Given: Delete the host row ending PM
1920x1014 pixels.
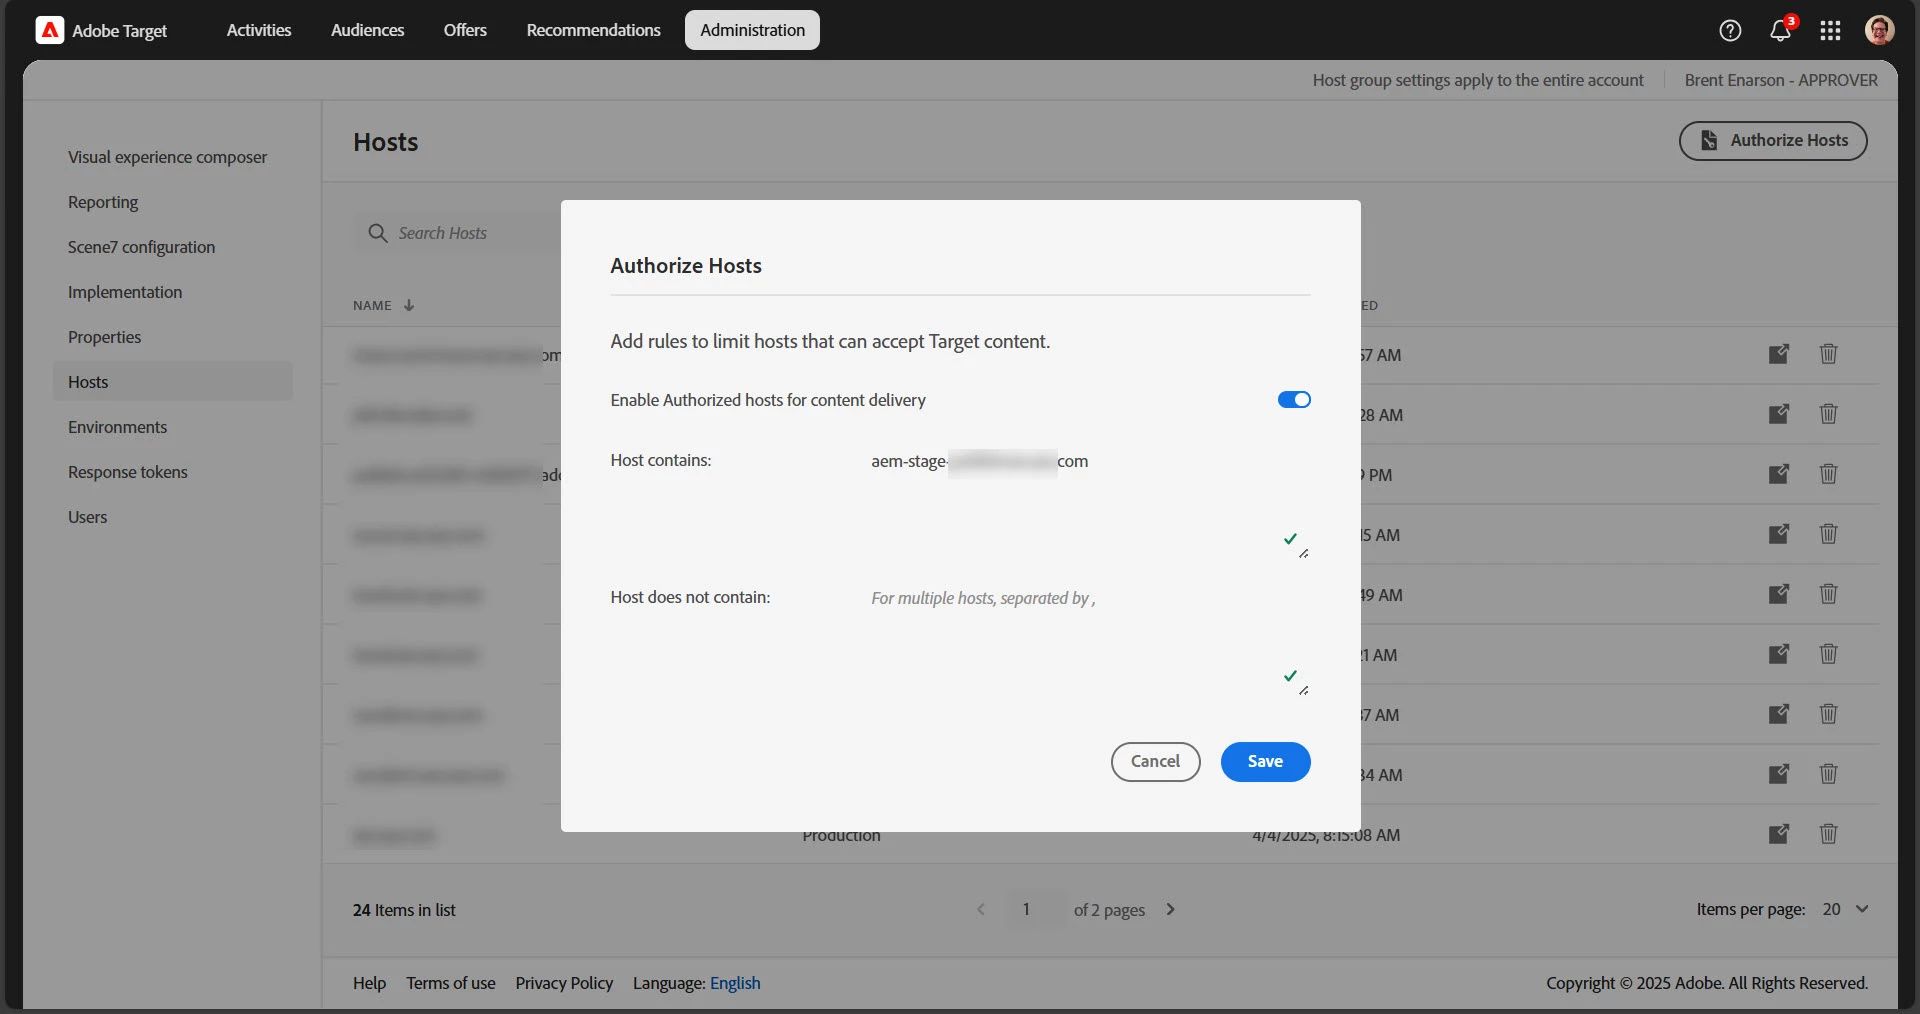Looking at the screenshot, I should [x=1828, y=474].
